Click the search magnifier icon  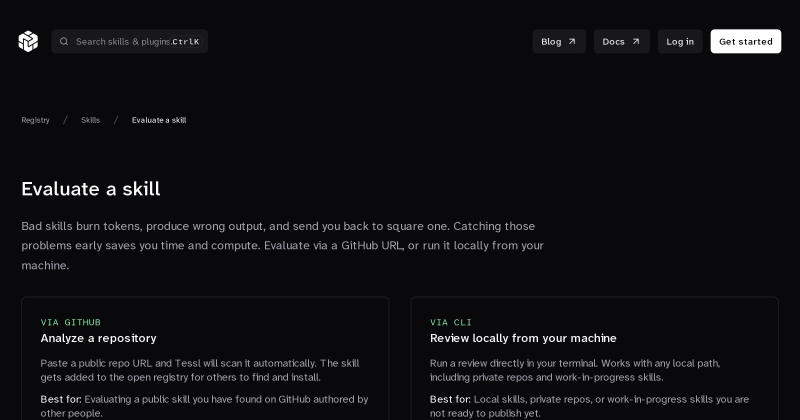pyautogui.click(x=64, y=41)
